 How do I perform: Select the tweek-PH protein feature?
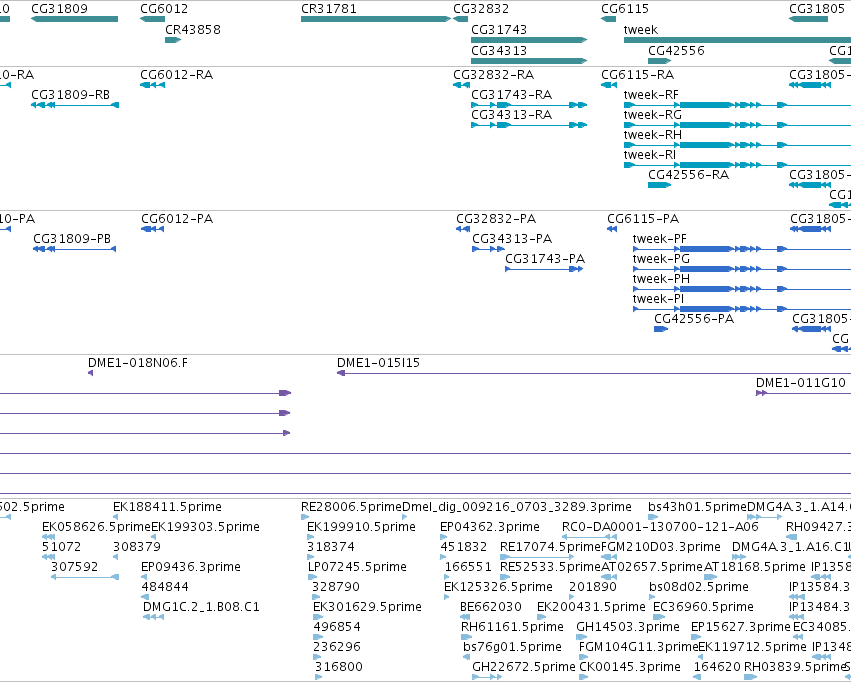742,289
